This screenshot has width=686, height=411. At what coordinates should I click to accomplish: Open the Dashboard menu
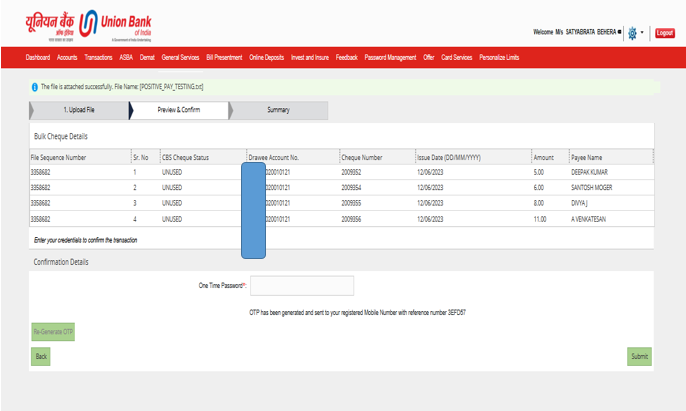(37, 58)
